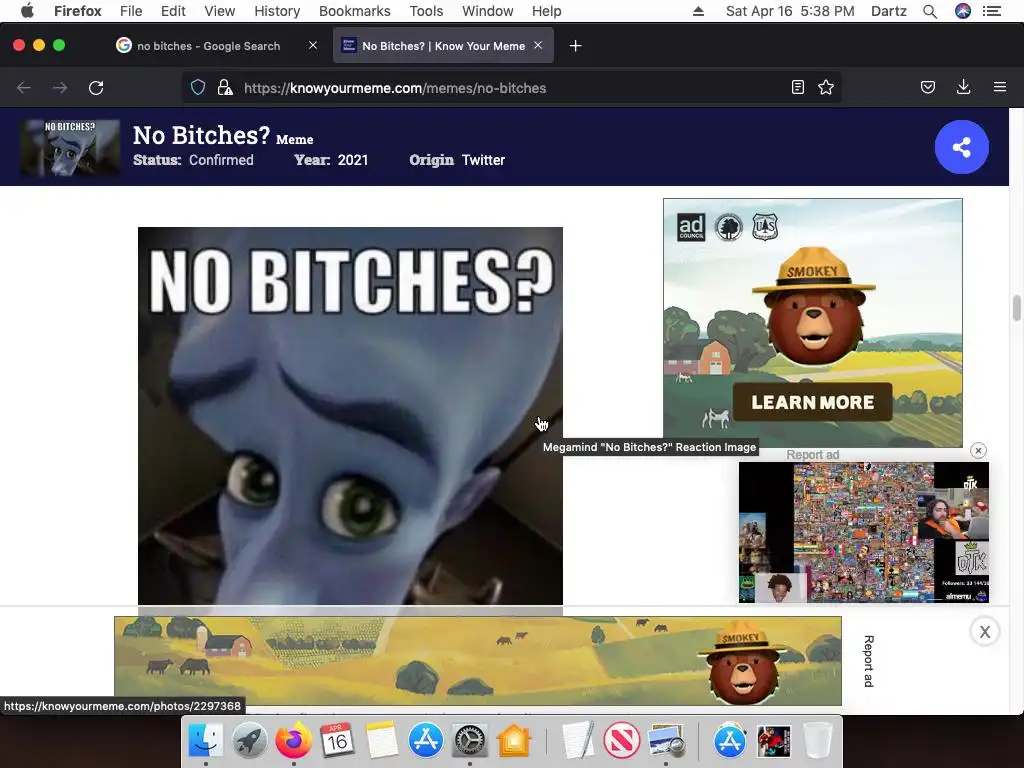1024x768 pixels.
Task: Click the Dartz user name in menu bar
Action: pyautogui.click(x=889, y=11)
